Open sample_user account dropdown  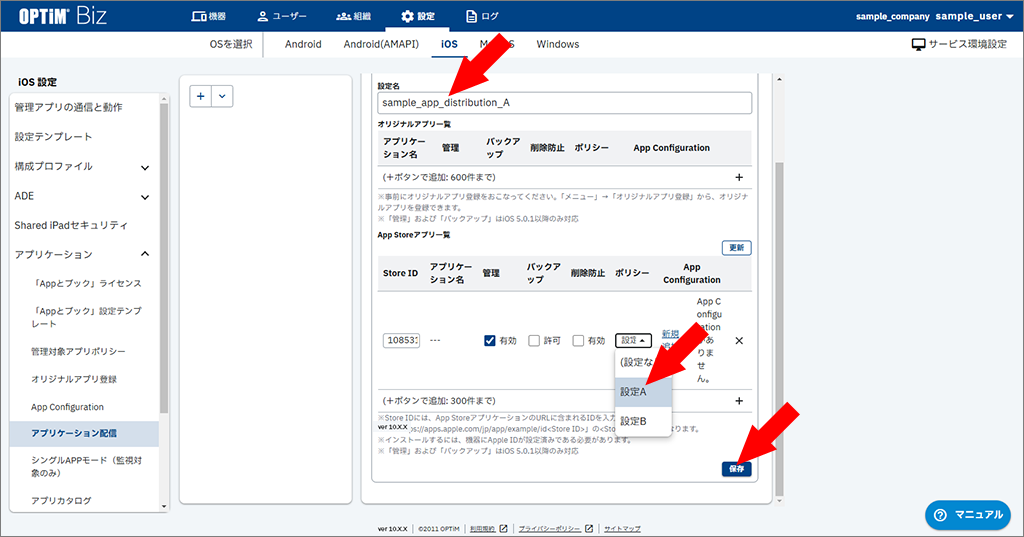click(x=974, y=16)
